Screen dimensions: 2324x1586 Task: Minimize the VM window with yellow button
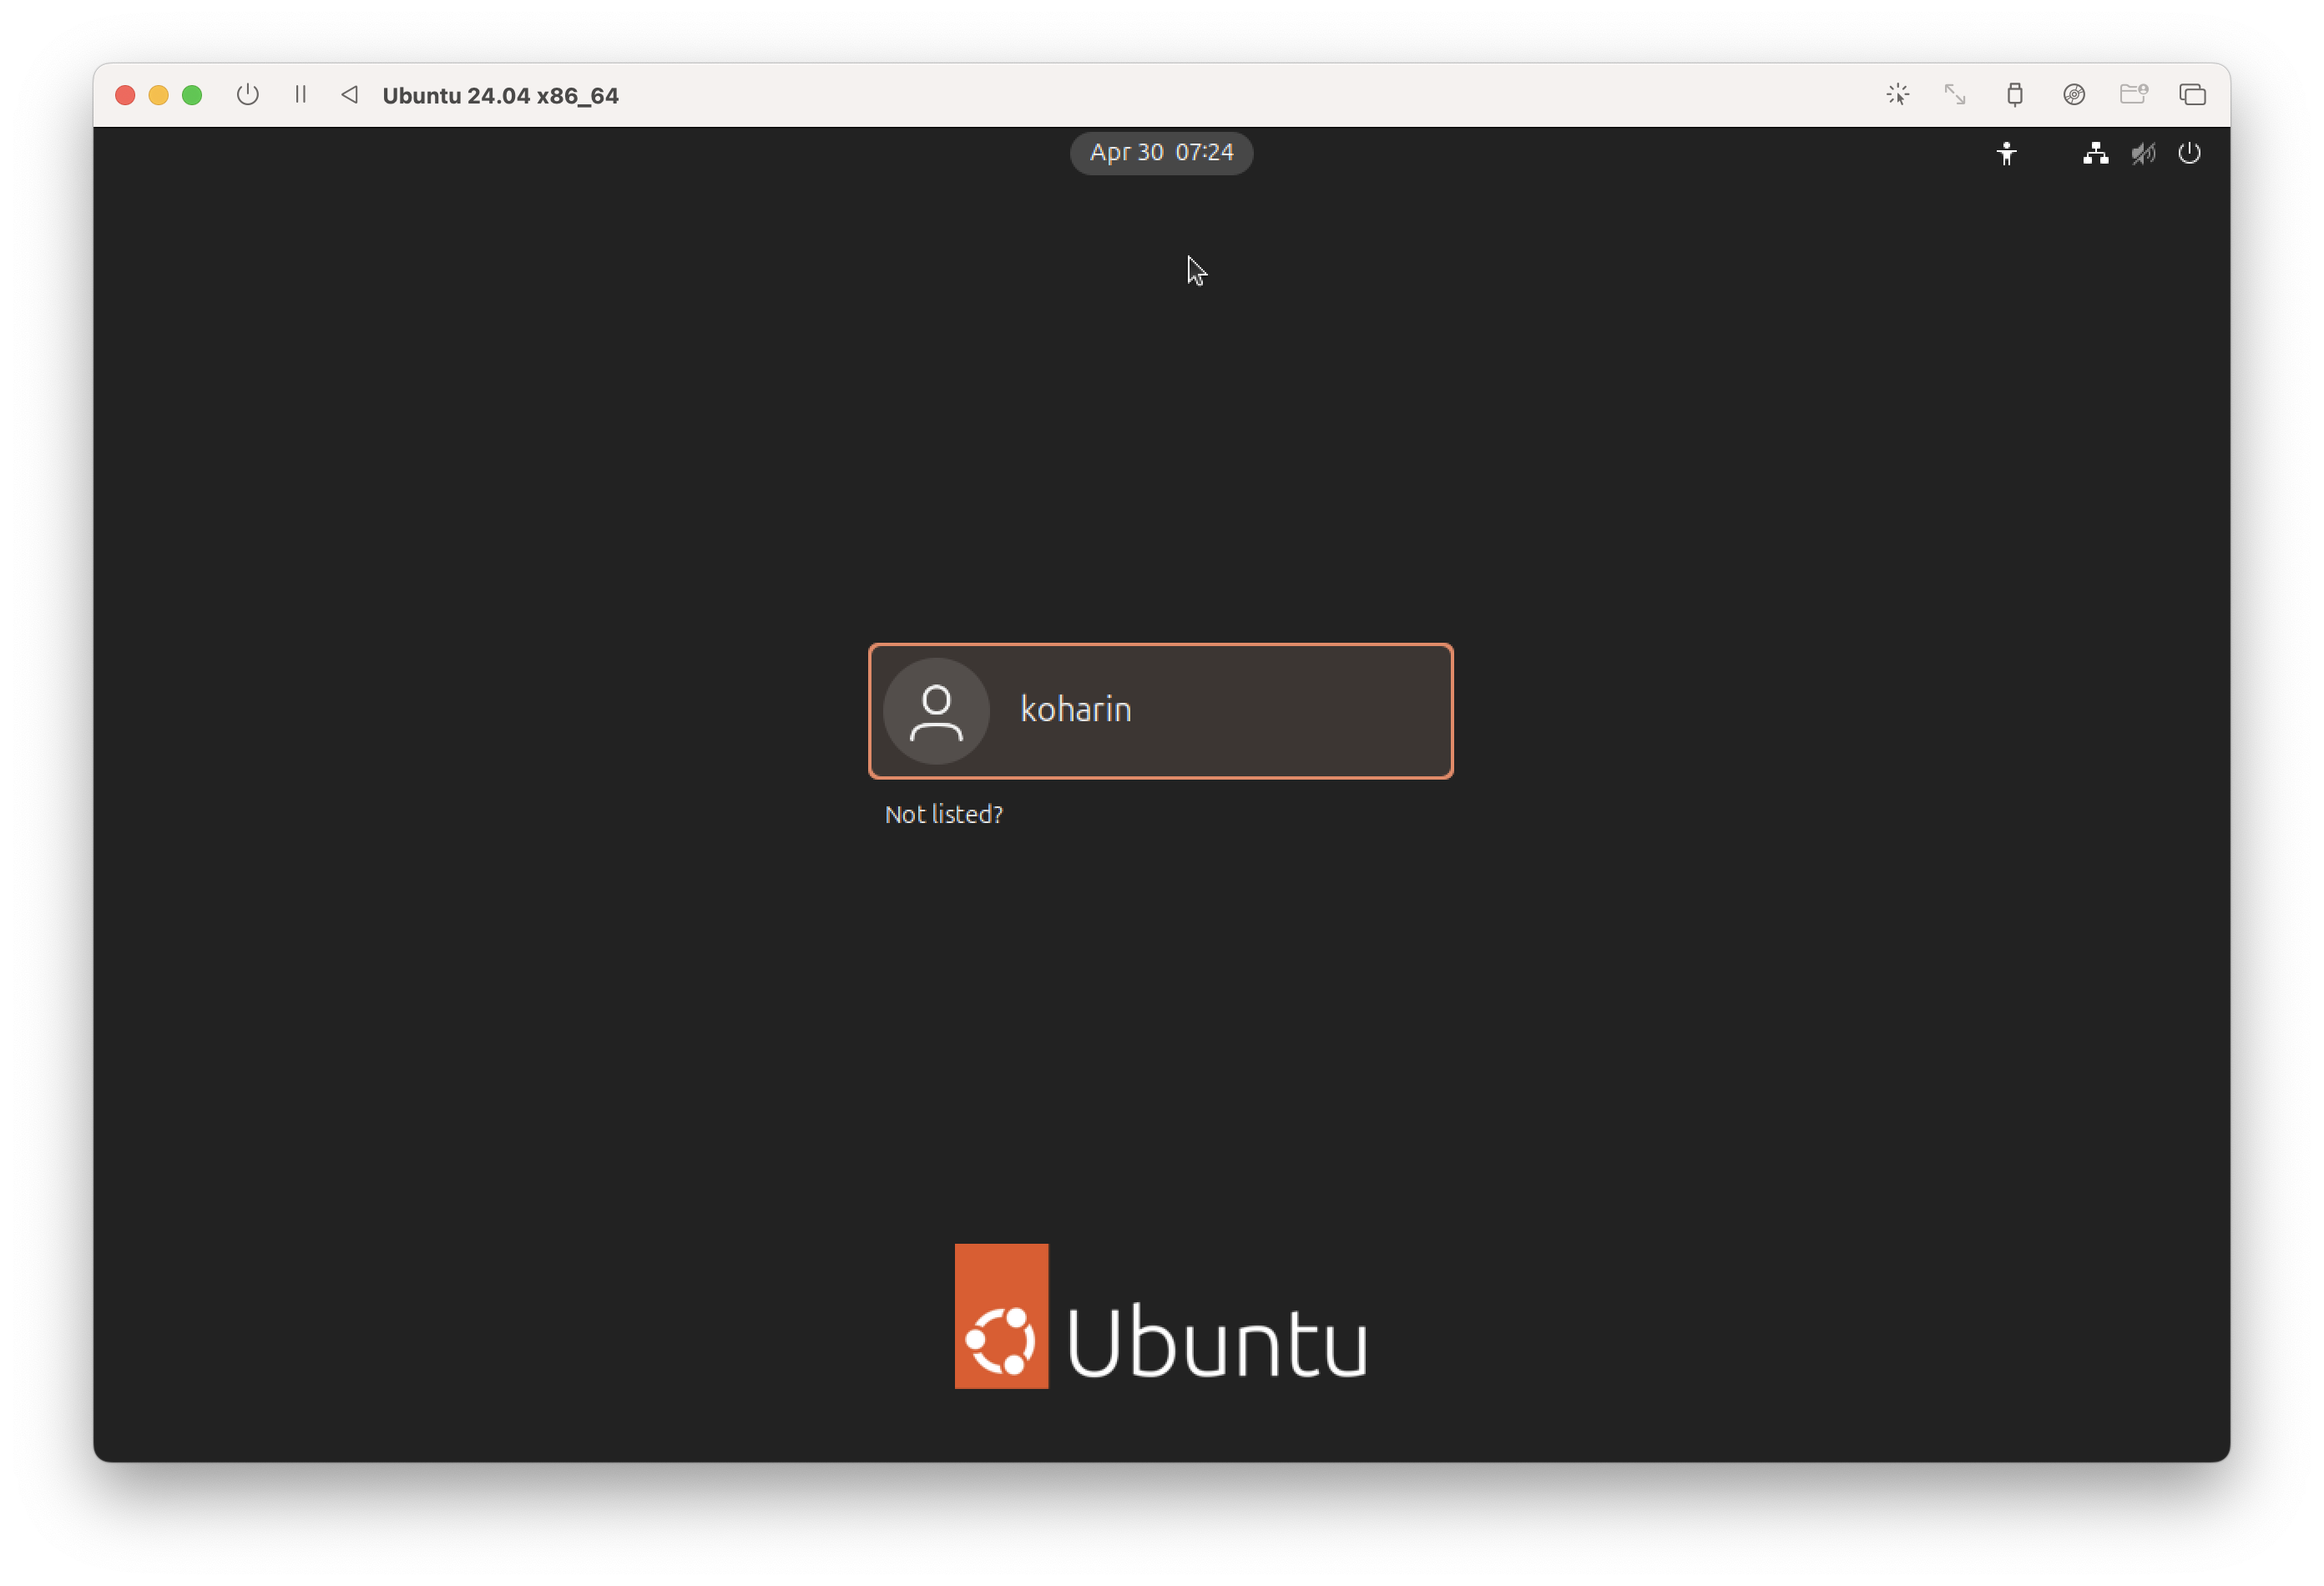coord(158,95)
